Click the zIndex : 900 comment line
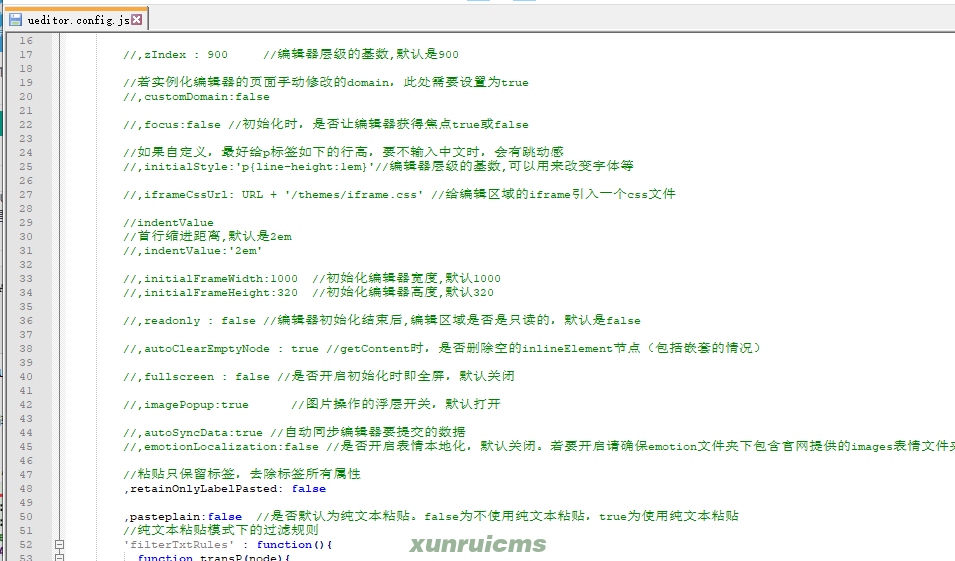 coord(291,54)
